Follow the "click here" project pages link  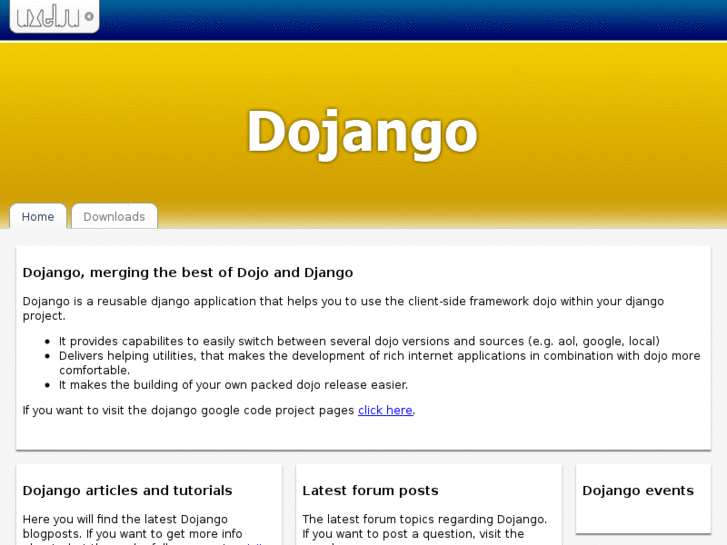point(385,410)
